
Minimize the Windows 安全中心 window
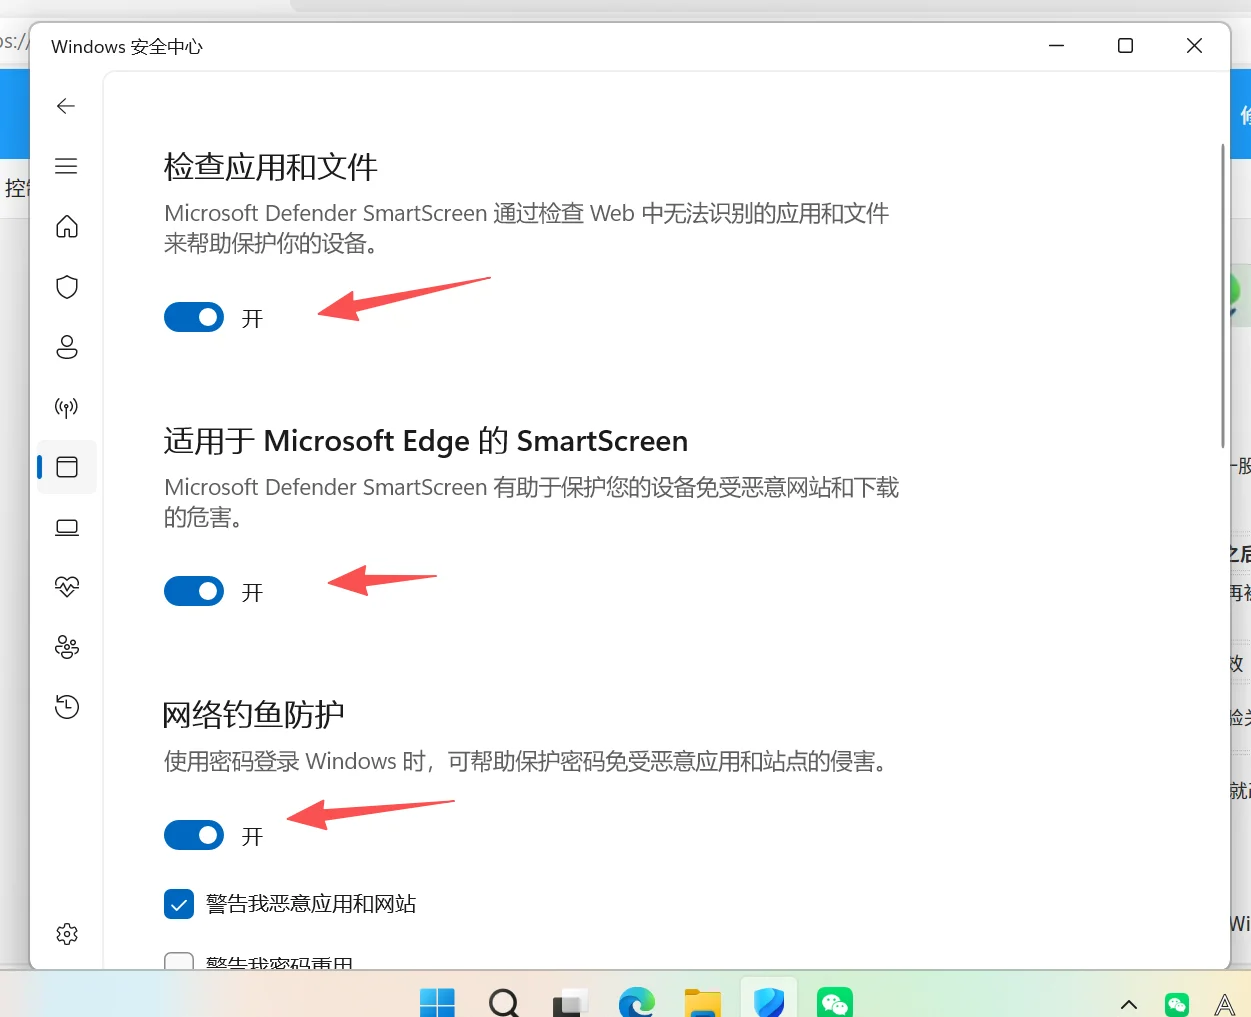[x=1056, y=46]
